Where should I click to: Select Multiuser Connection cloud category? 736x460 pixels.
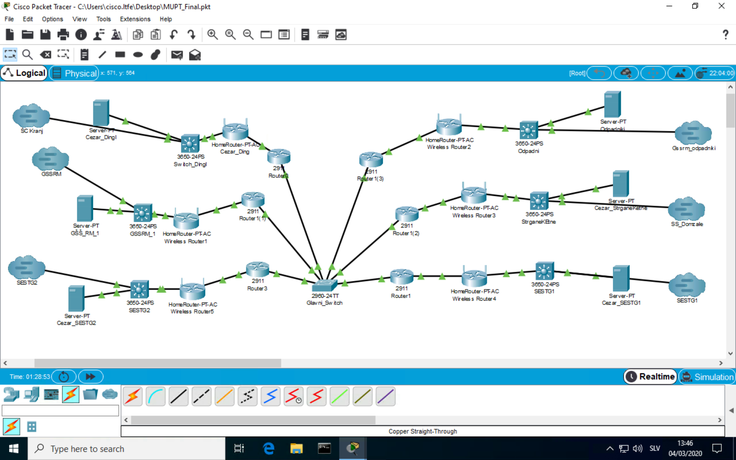coord(110,394)
